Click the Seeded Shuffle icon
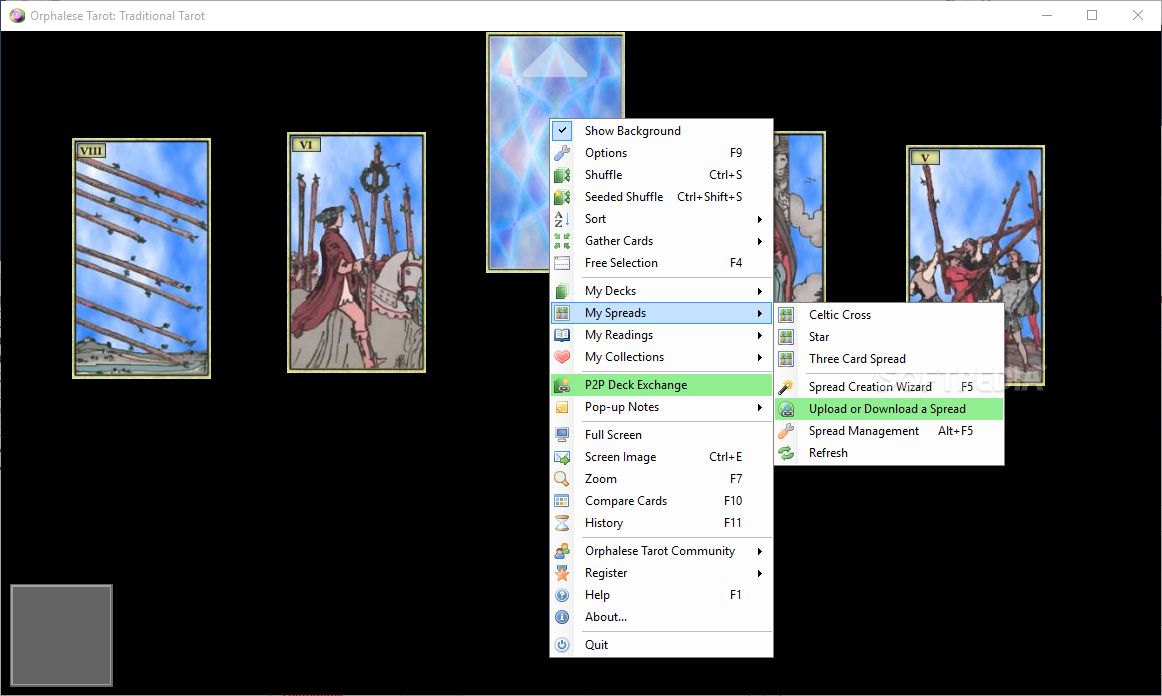Image resolution: width=1162 pixels, height=696 pixels. click(x=562, y=197)
